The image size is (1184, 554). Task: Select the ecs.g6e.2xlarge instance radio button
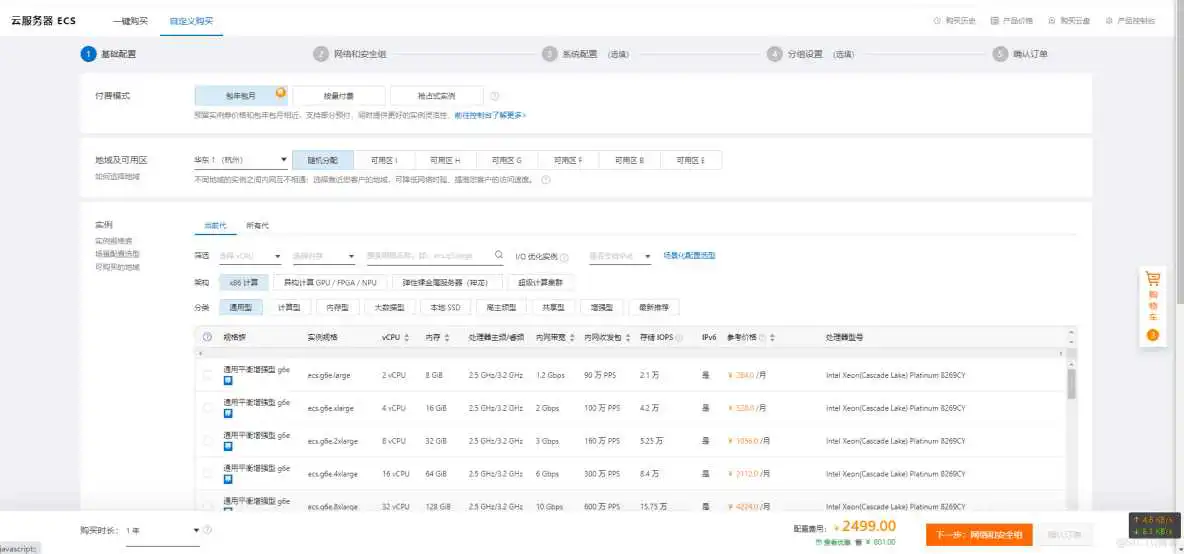(208, 441)
